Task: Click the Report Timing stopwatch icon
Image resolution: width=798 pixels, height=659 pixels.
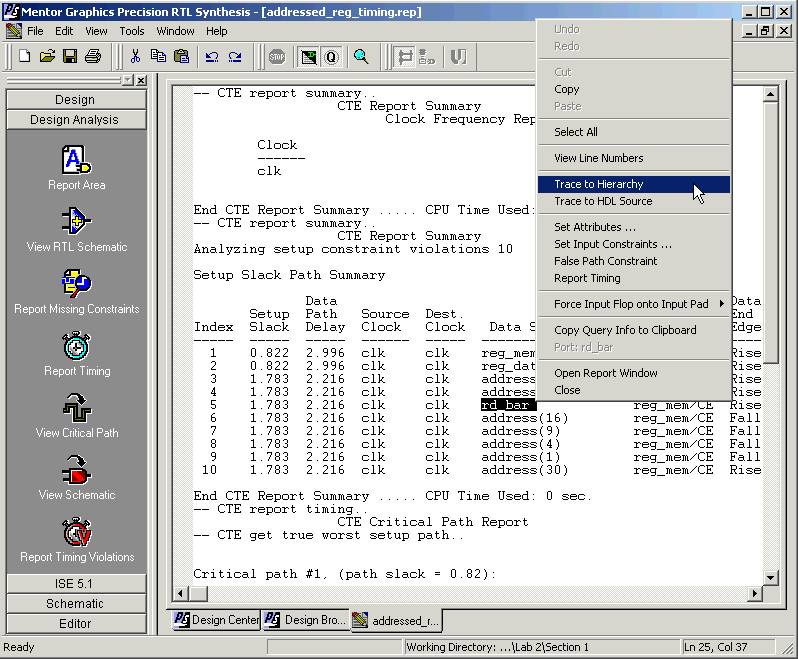Action: tap(76, 347)
